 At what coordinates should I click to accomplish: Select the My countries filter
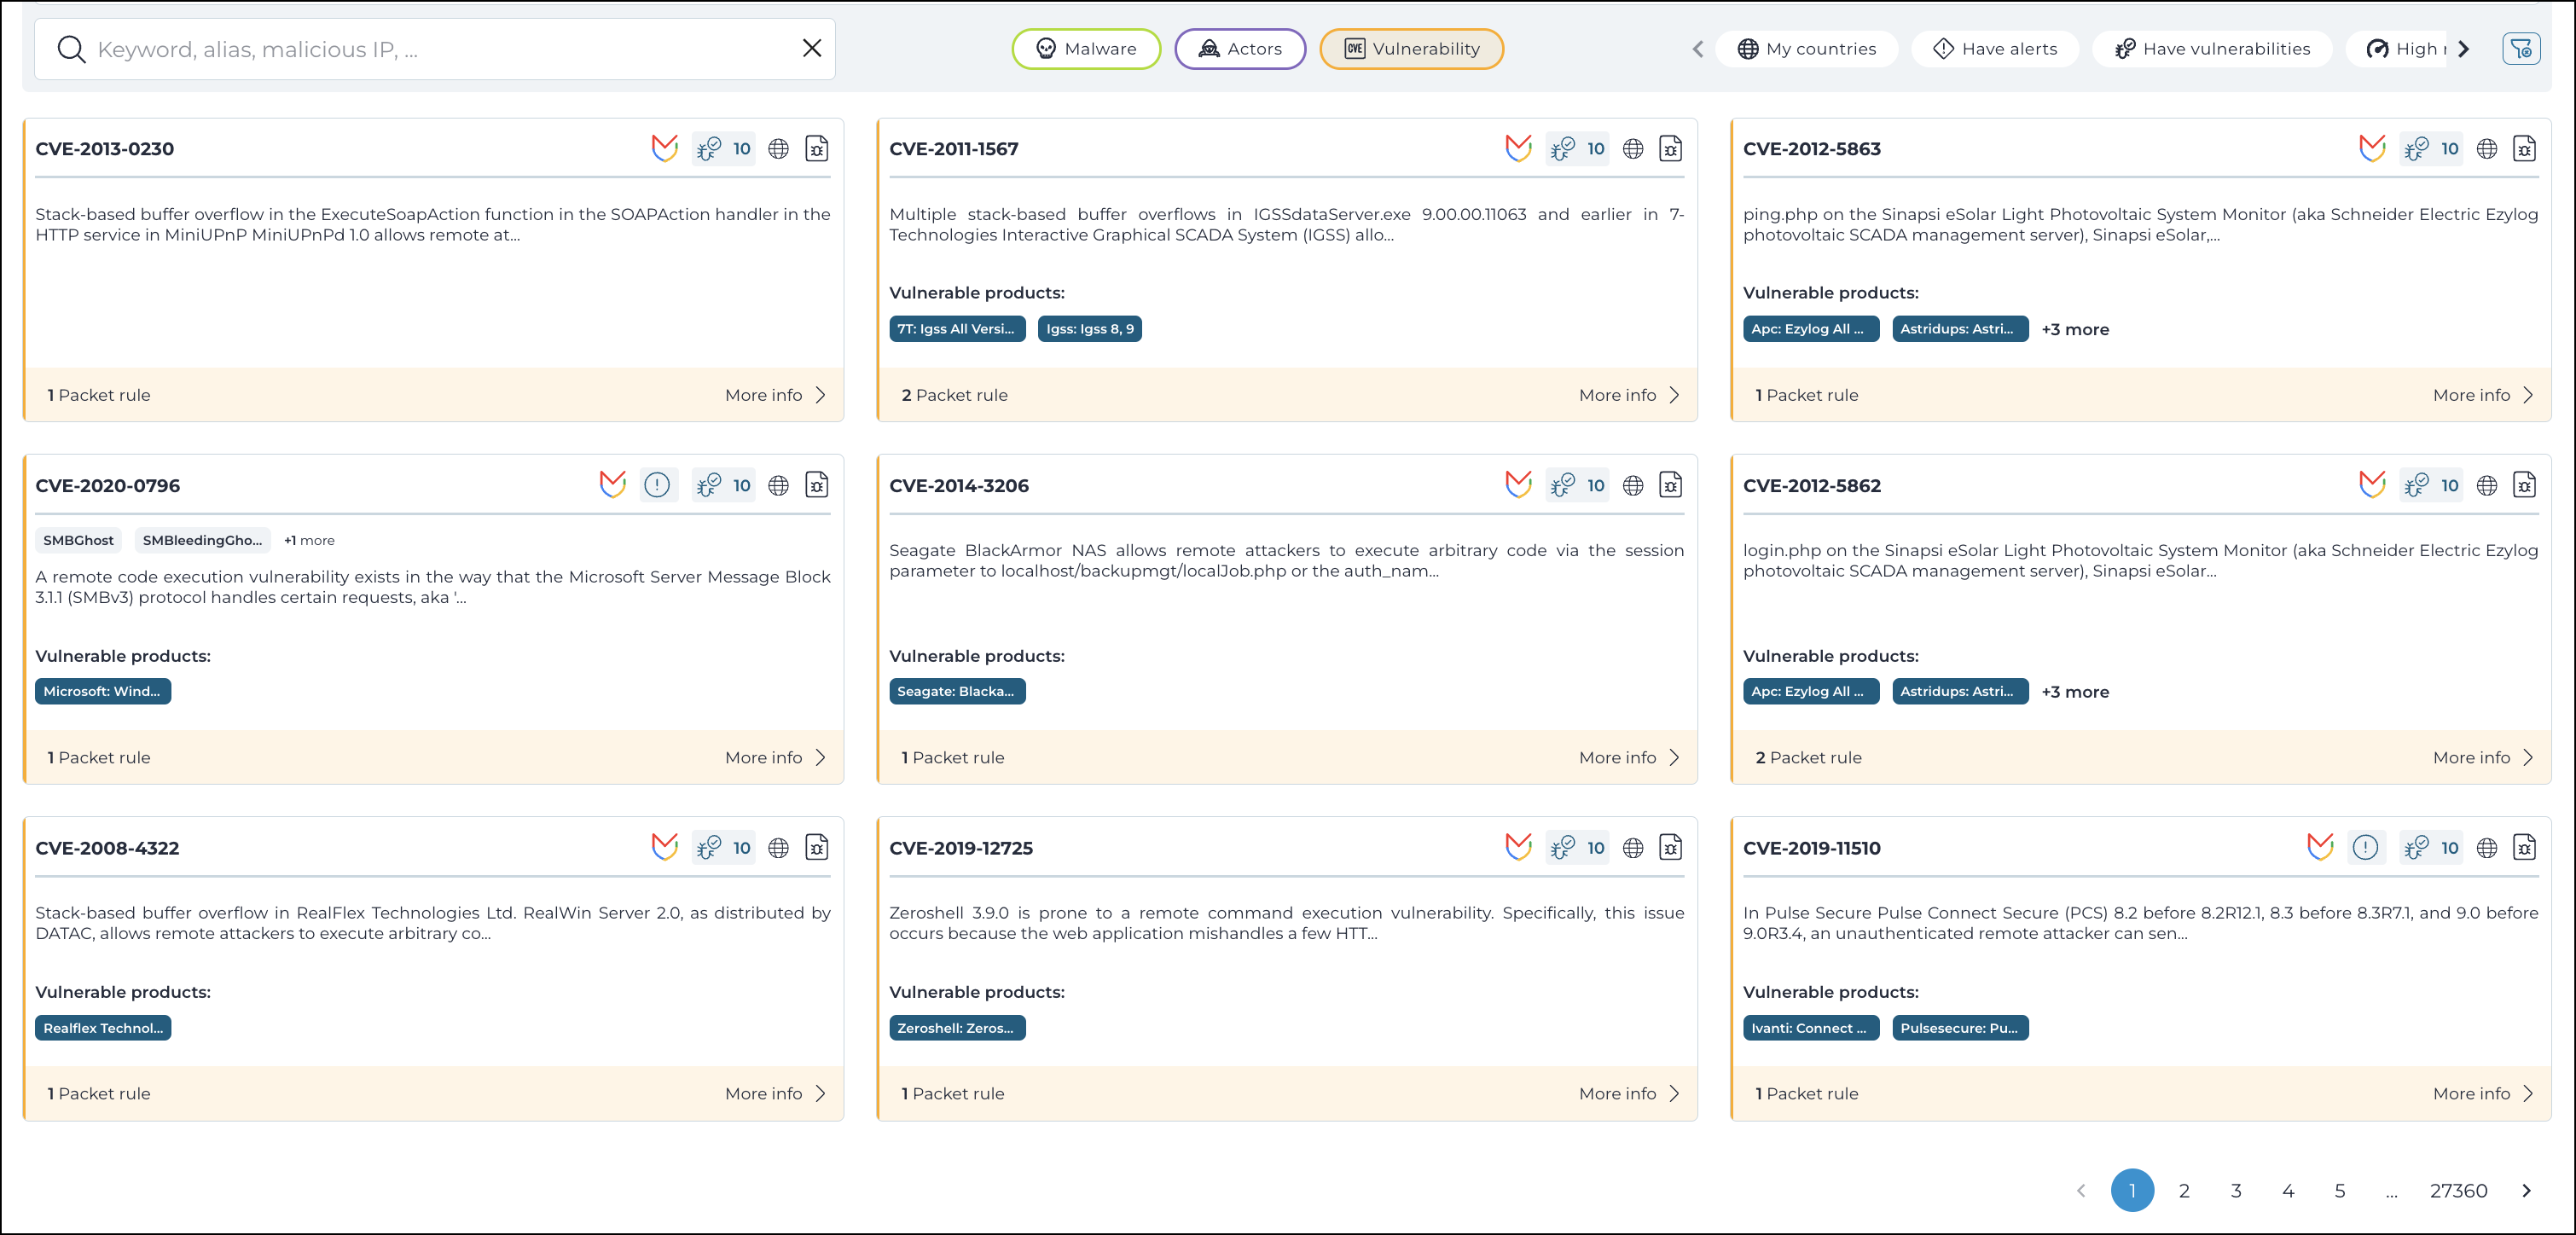[1807, 48]
